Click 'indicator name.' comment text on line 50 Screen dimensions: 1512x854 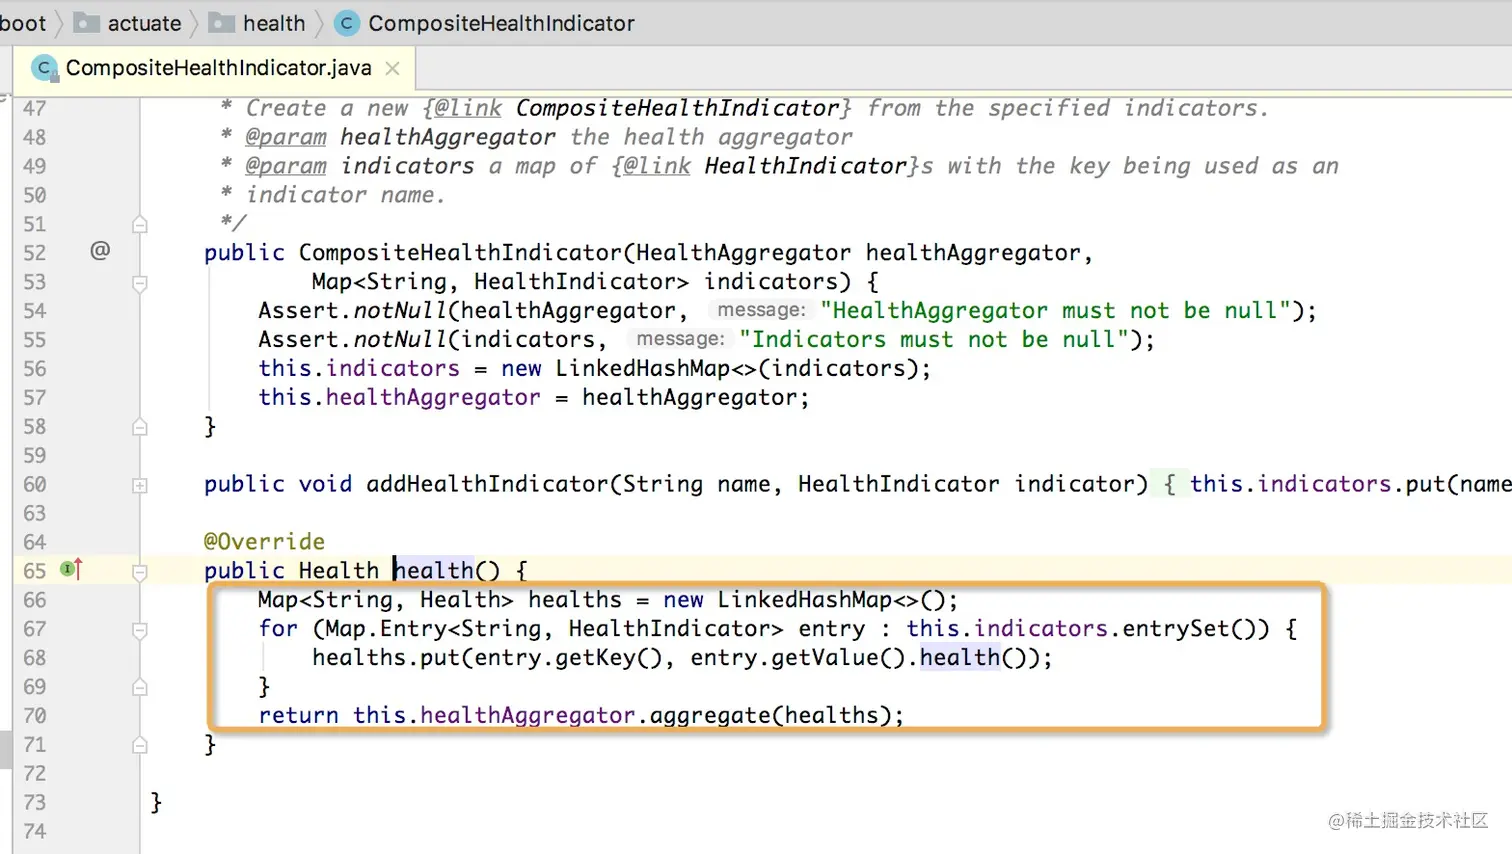(345, 195)
